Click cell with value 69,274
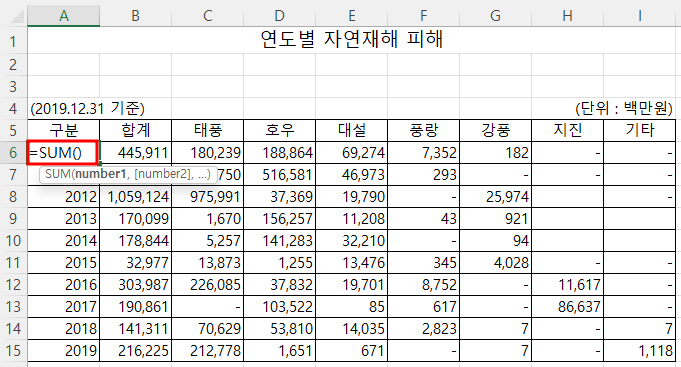This screenshot has height=367, width=681. point(352,152)
